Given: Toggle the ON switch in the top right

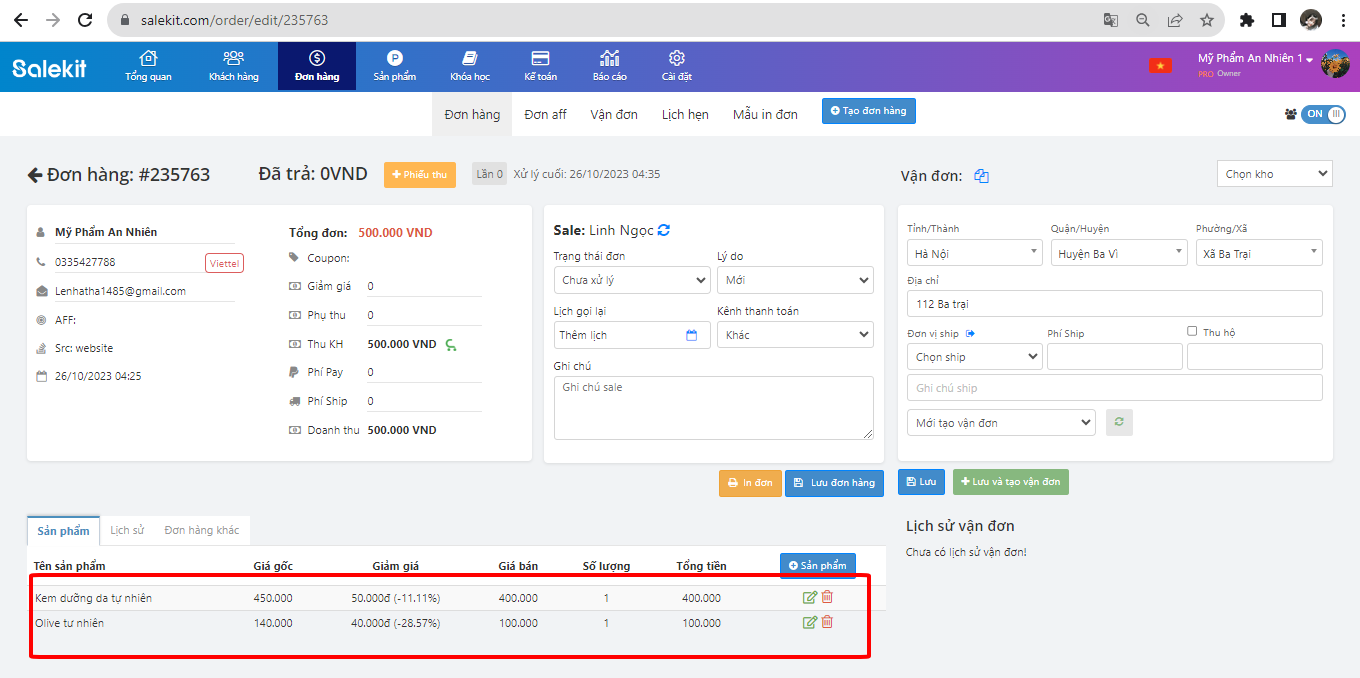Looking at the screenshot, I should click(1322, 114).
